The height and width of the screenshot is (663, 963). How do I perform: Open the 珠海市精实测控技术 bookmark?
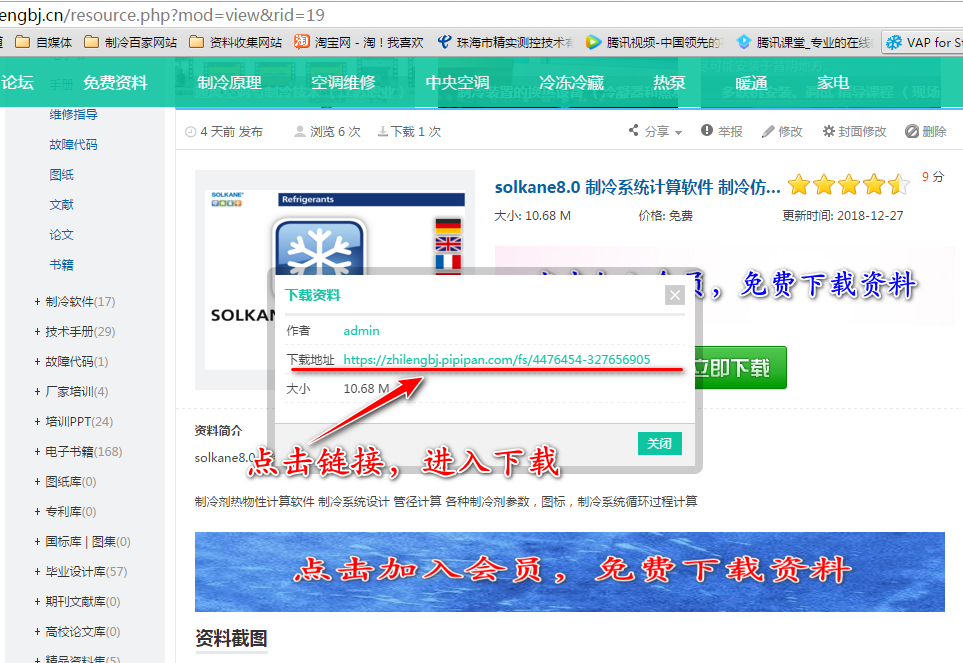pyautogui.click(x=505, y=42)
